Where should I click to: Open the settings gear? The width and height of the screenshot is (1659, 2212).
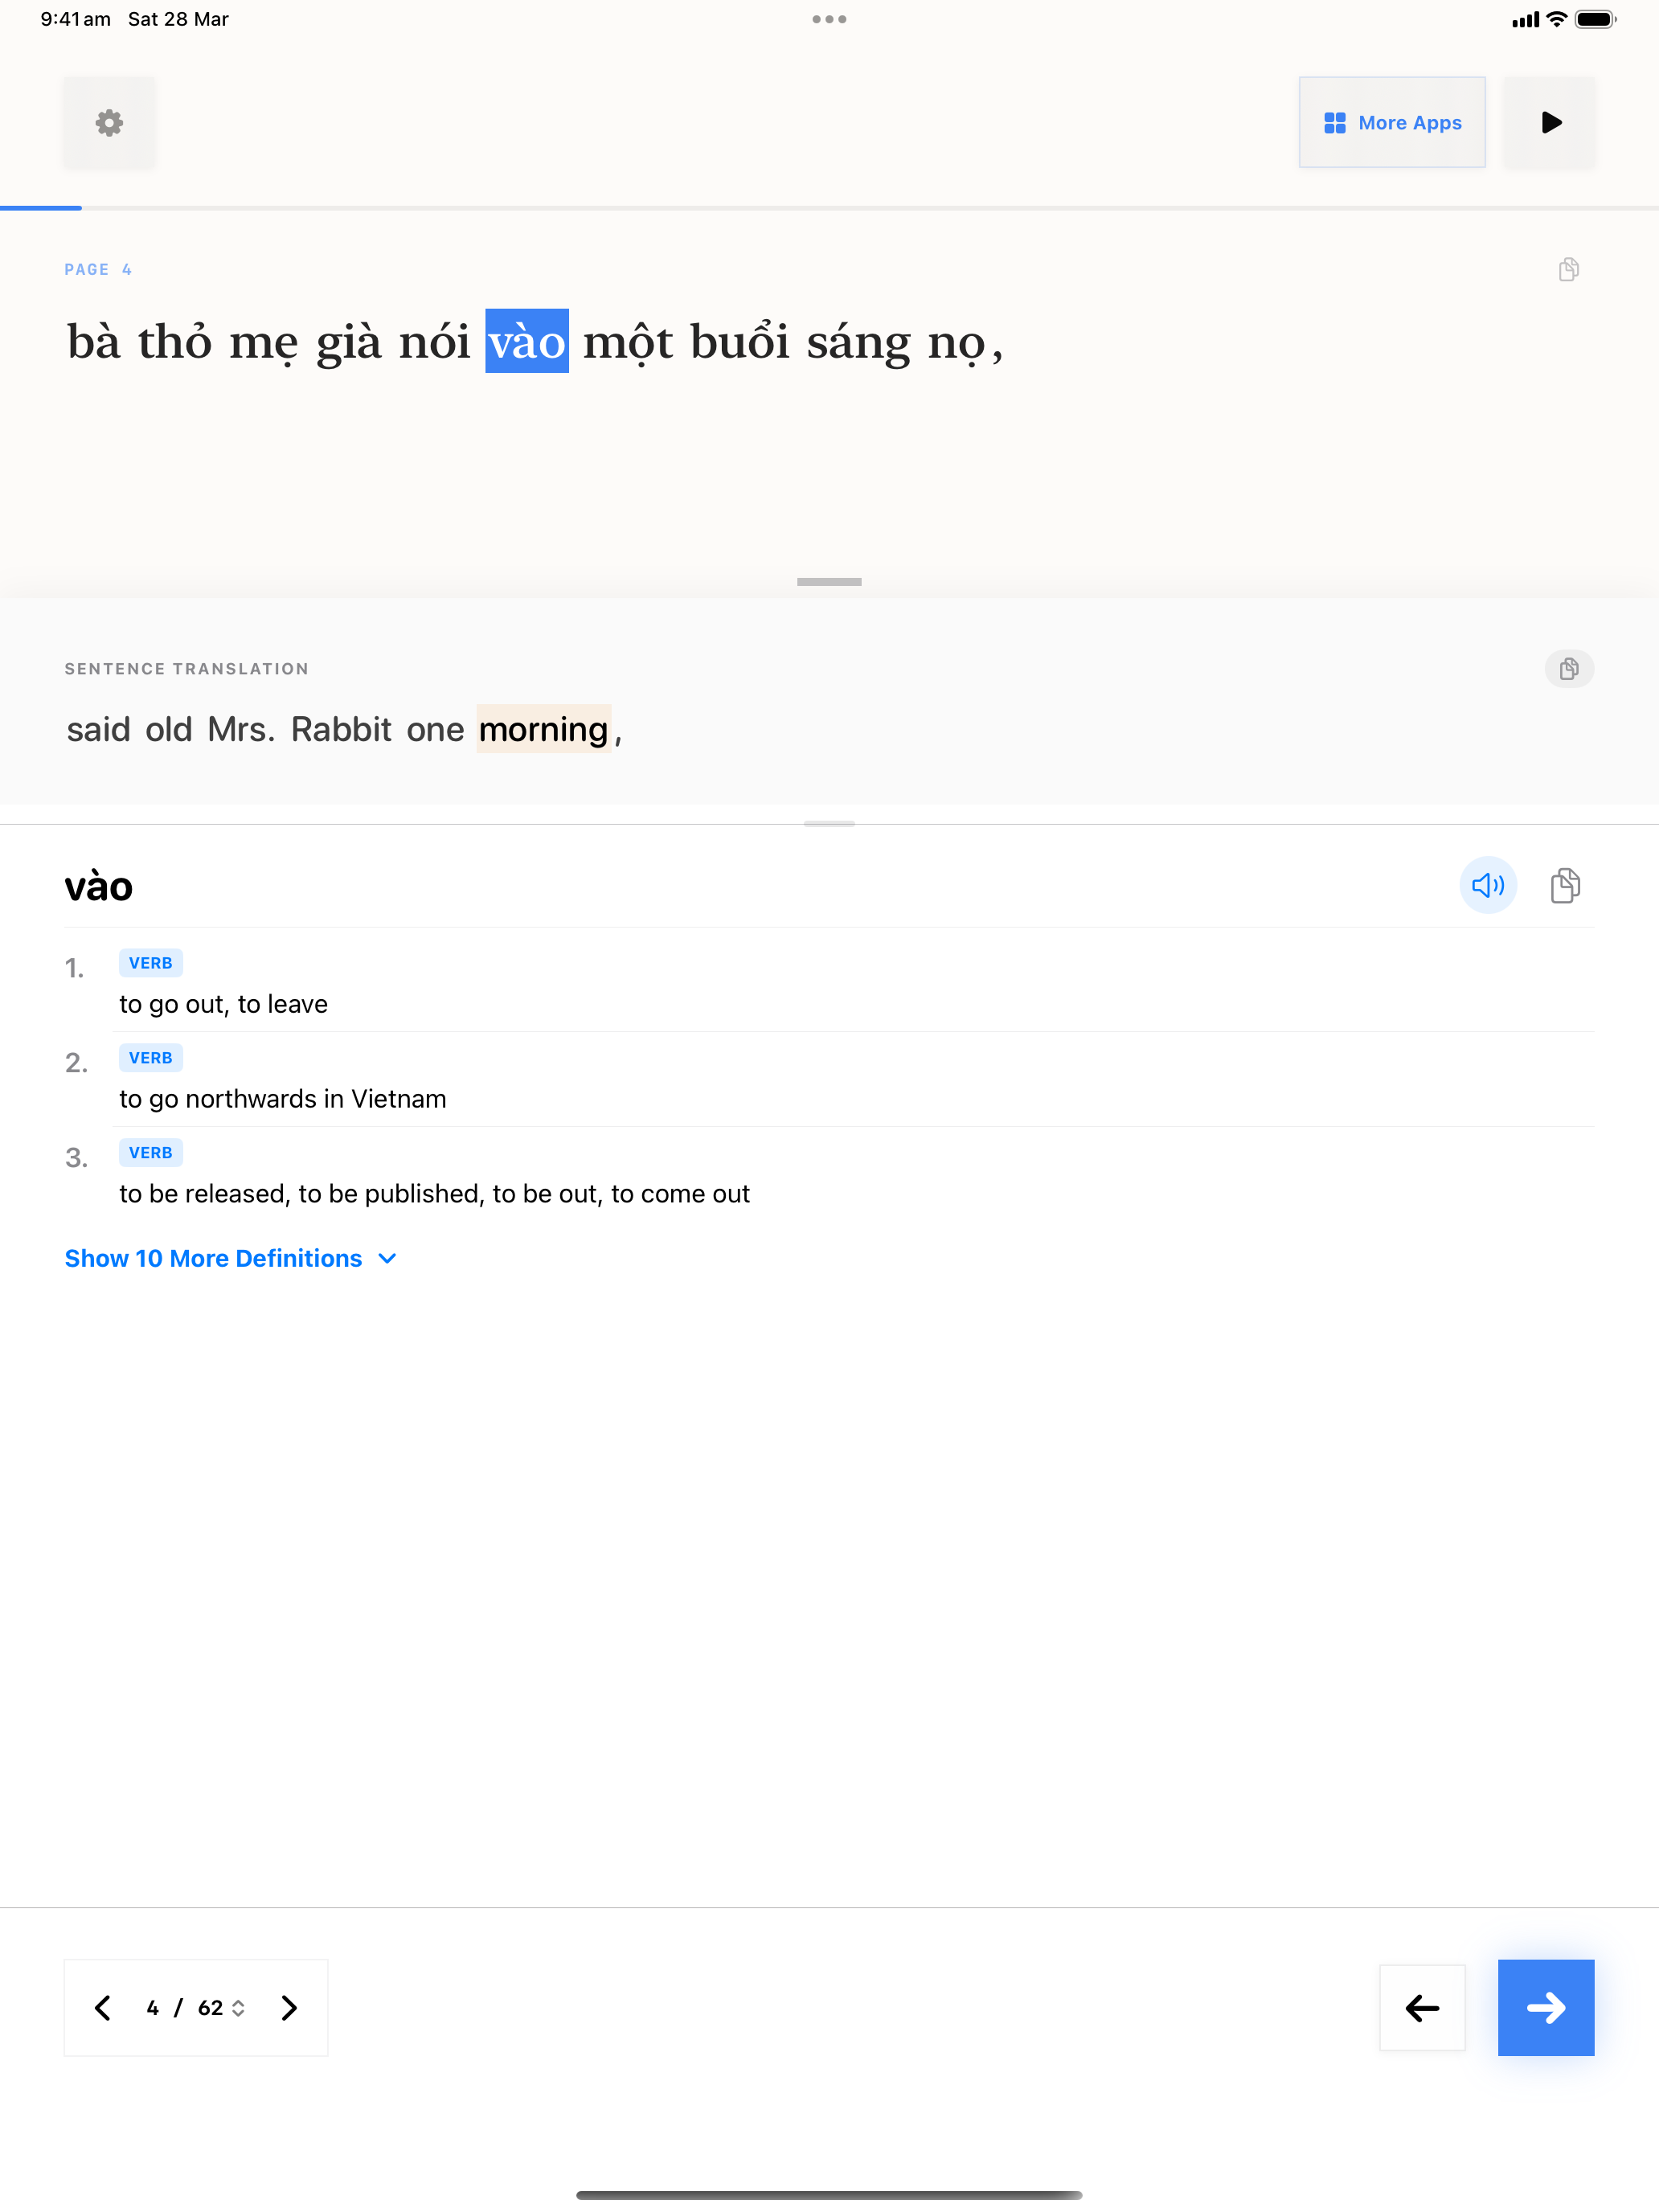(x=109, y=123)
